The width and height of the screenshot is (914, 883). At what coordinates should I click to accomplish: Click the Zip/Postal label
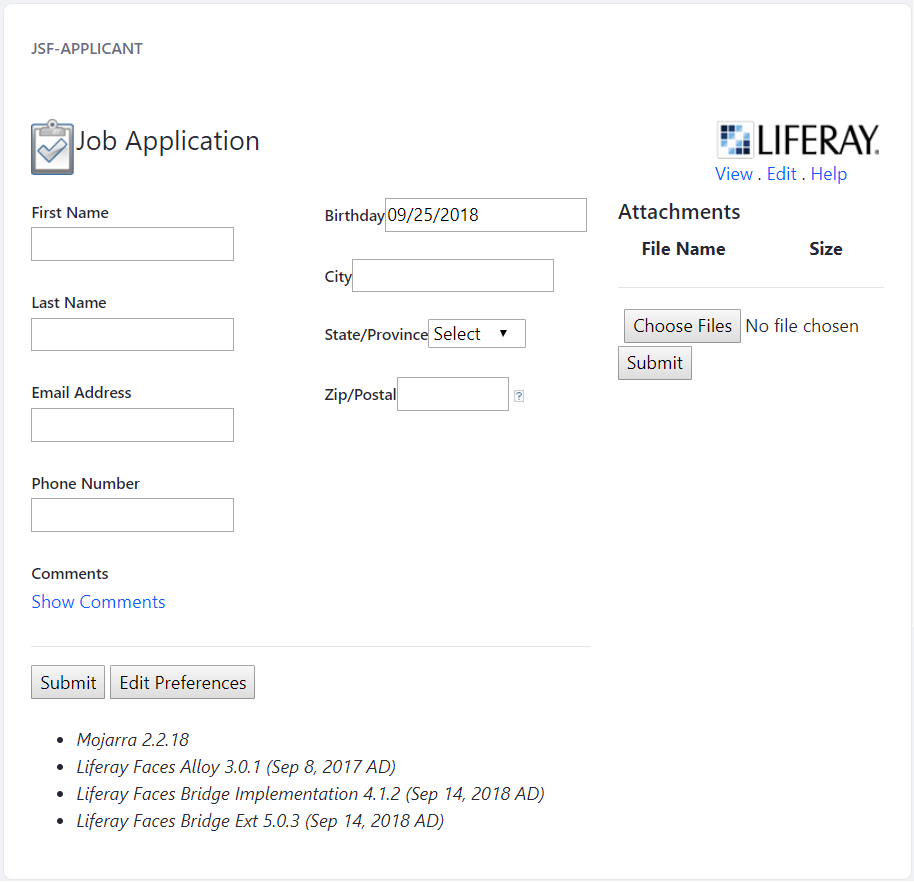[360, 395]
